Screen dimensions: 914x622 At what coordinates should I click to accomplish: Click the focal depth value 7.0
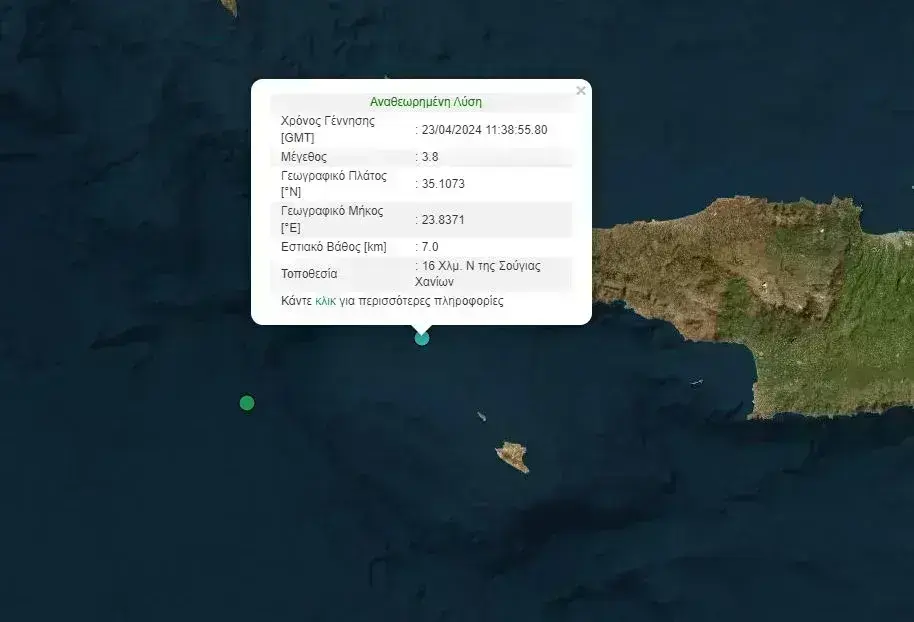point(430,247)
